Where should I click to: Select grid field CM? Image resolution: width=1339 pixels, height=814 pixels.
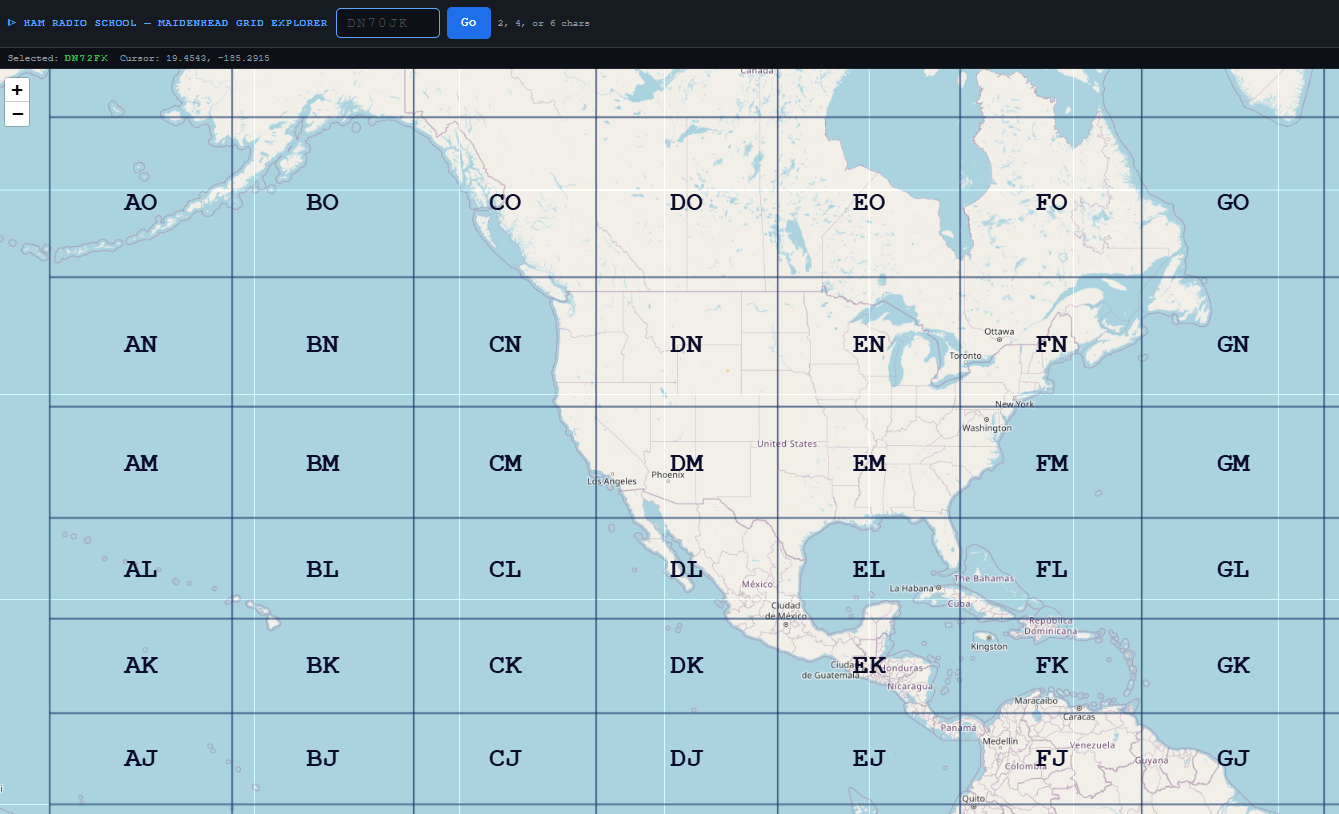click(505, 462)
